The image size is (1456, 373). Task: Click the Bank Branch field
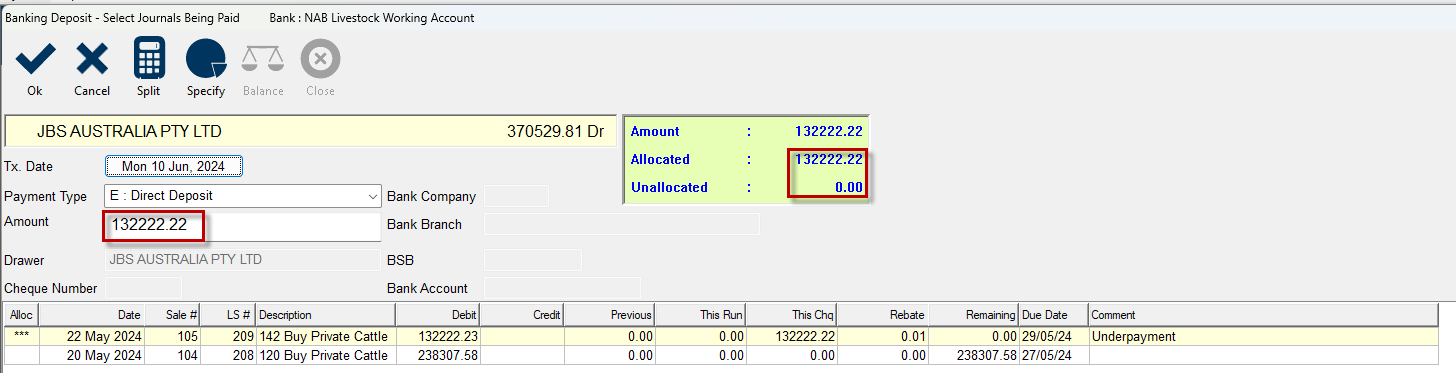coord(621,224)
